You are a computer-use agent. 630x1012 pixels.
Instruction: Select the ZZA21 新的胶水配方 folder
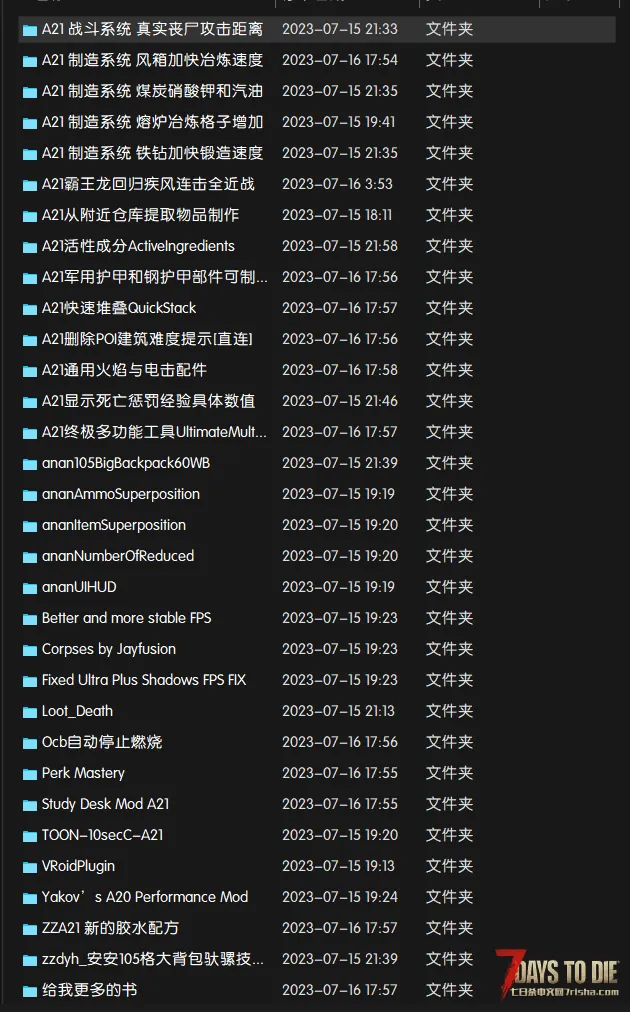110,927
